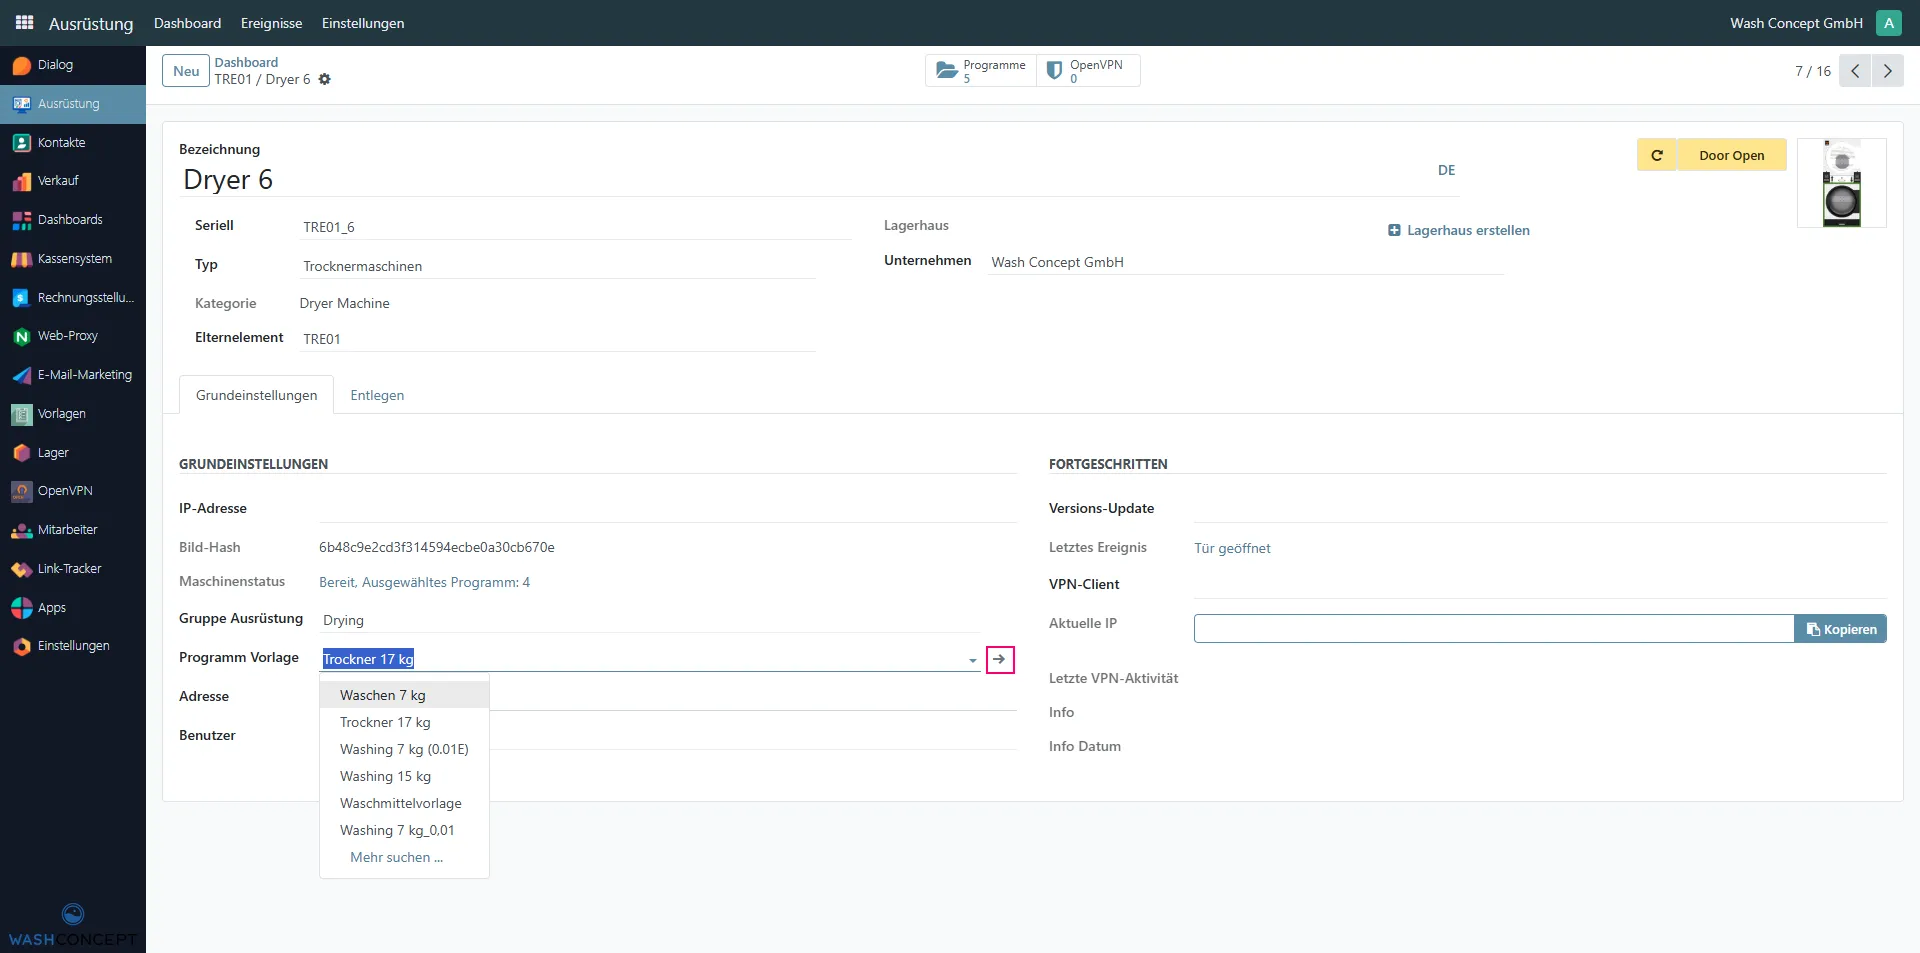This screenshot has width=1920, height=953.
Task: Open the Ereignisse menu
Action: (x=270, y=23)
